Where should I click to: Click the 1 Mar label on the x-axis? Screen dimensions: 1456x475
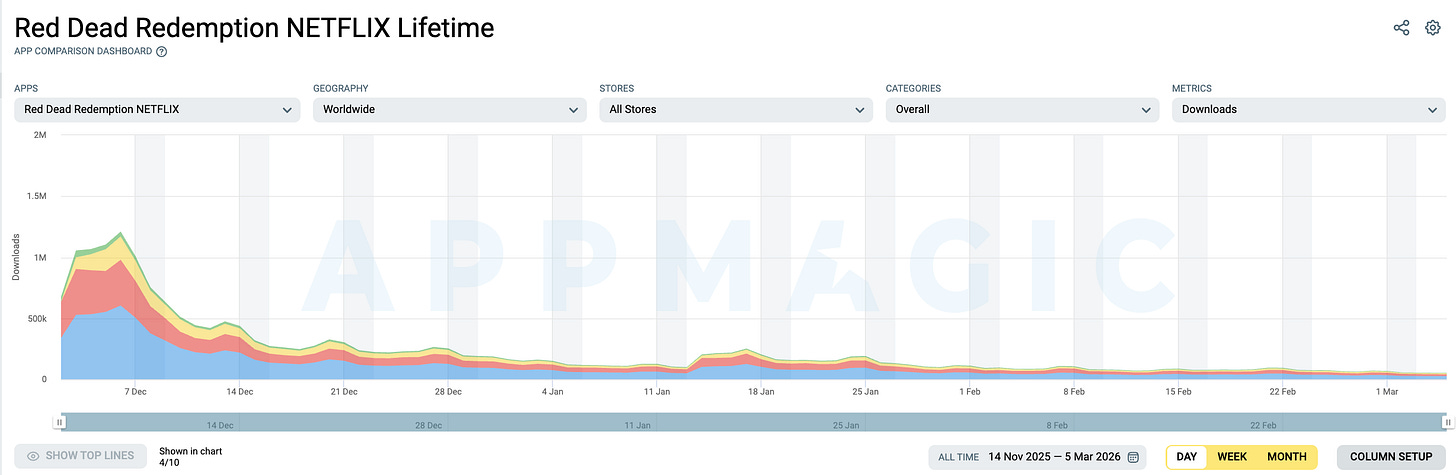tap(1387, 392)
